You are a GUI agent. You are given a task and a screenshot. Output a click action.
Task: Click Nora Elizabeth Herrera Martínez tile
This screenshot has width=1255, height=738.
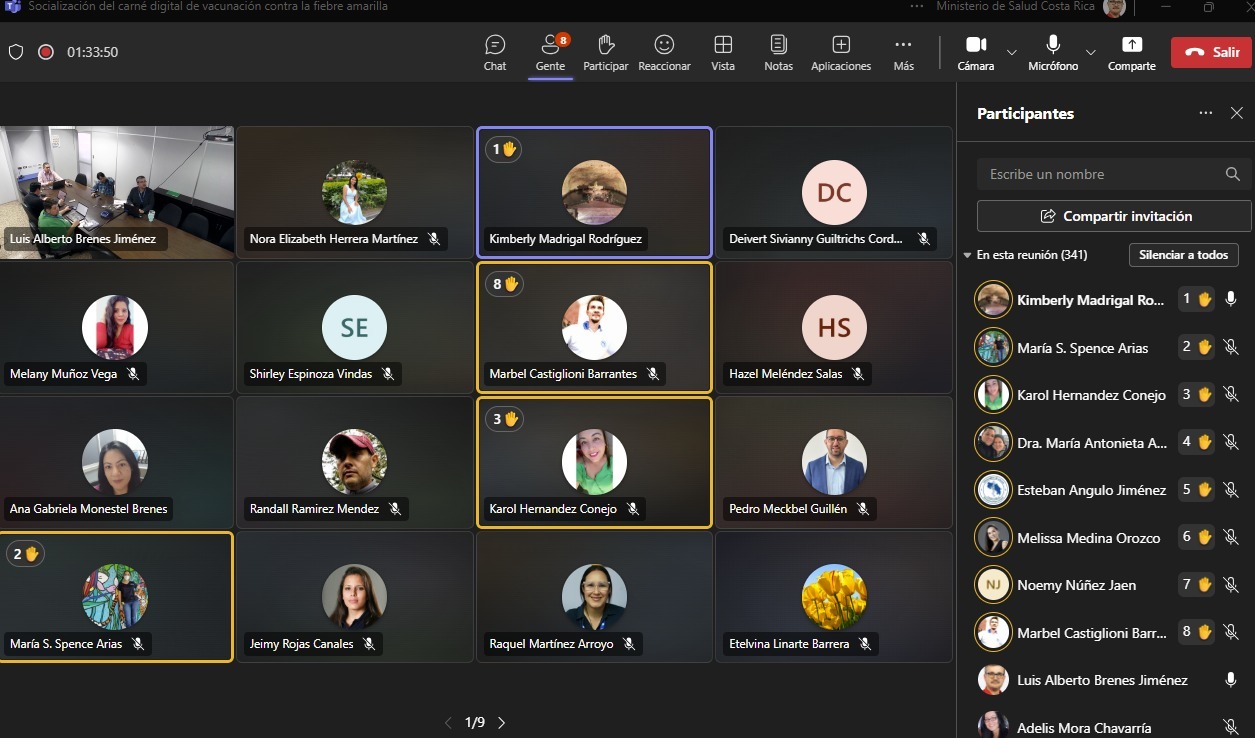click(355, 192)
